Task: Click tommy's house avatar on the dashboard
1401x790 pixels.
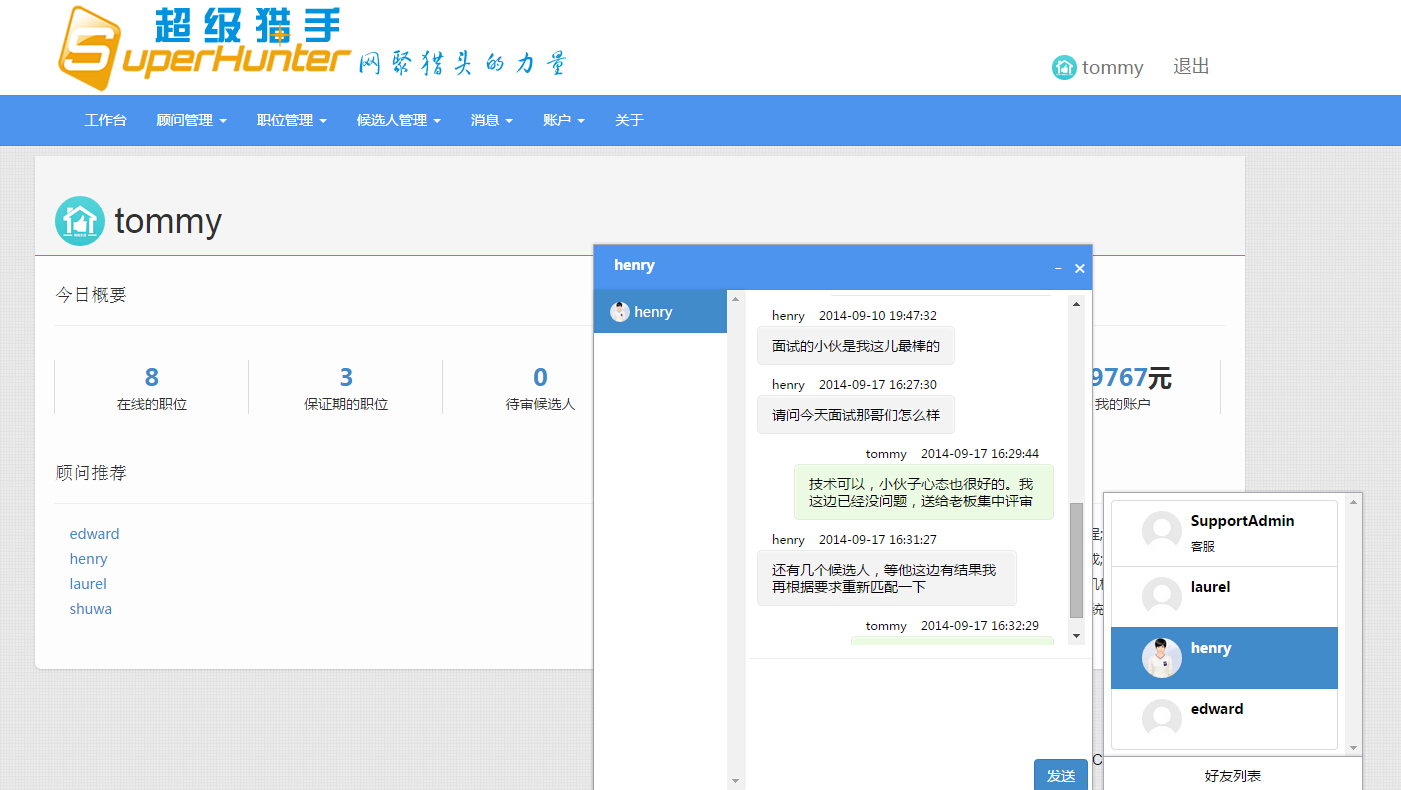Action: coord(79,221)
